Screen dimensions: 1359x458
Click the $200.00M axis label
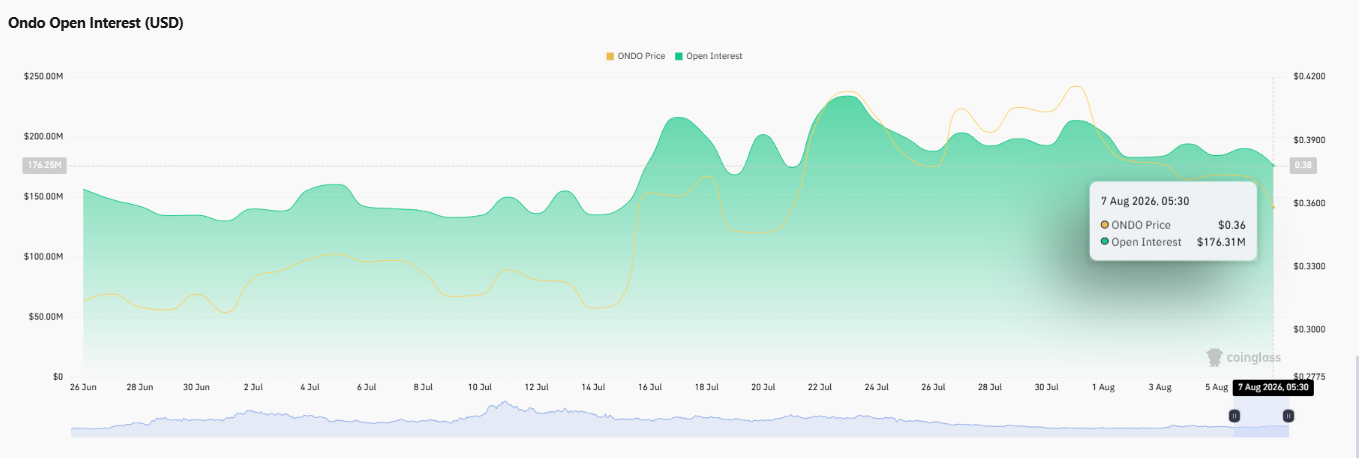[x=43, y=136]
